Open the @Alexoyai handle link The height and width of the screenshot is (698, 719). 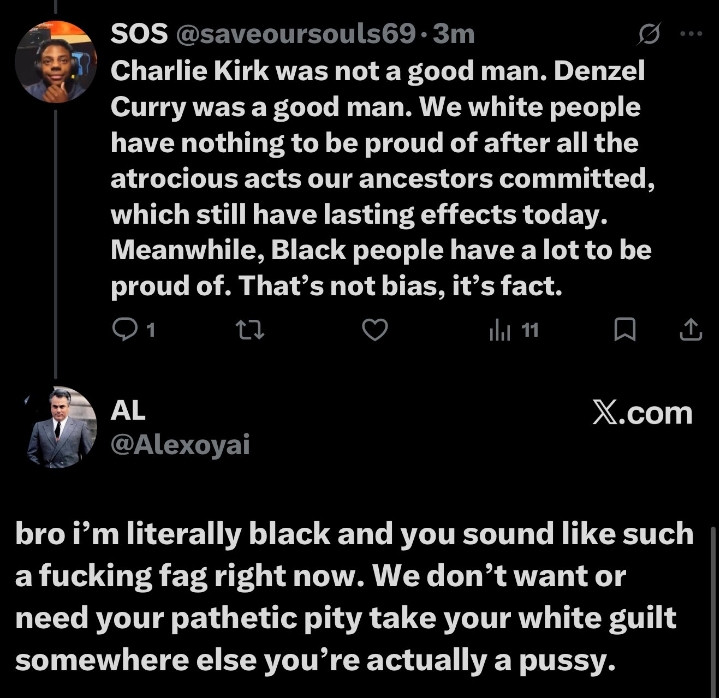179,445
